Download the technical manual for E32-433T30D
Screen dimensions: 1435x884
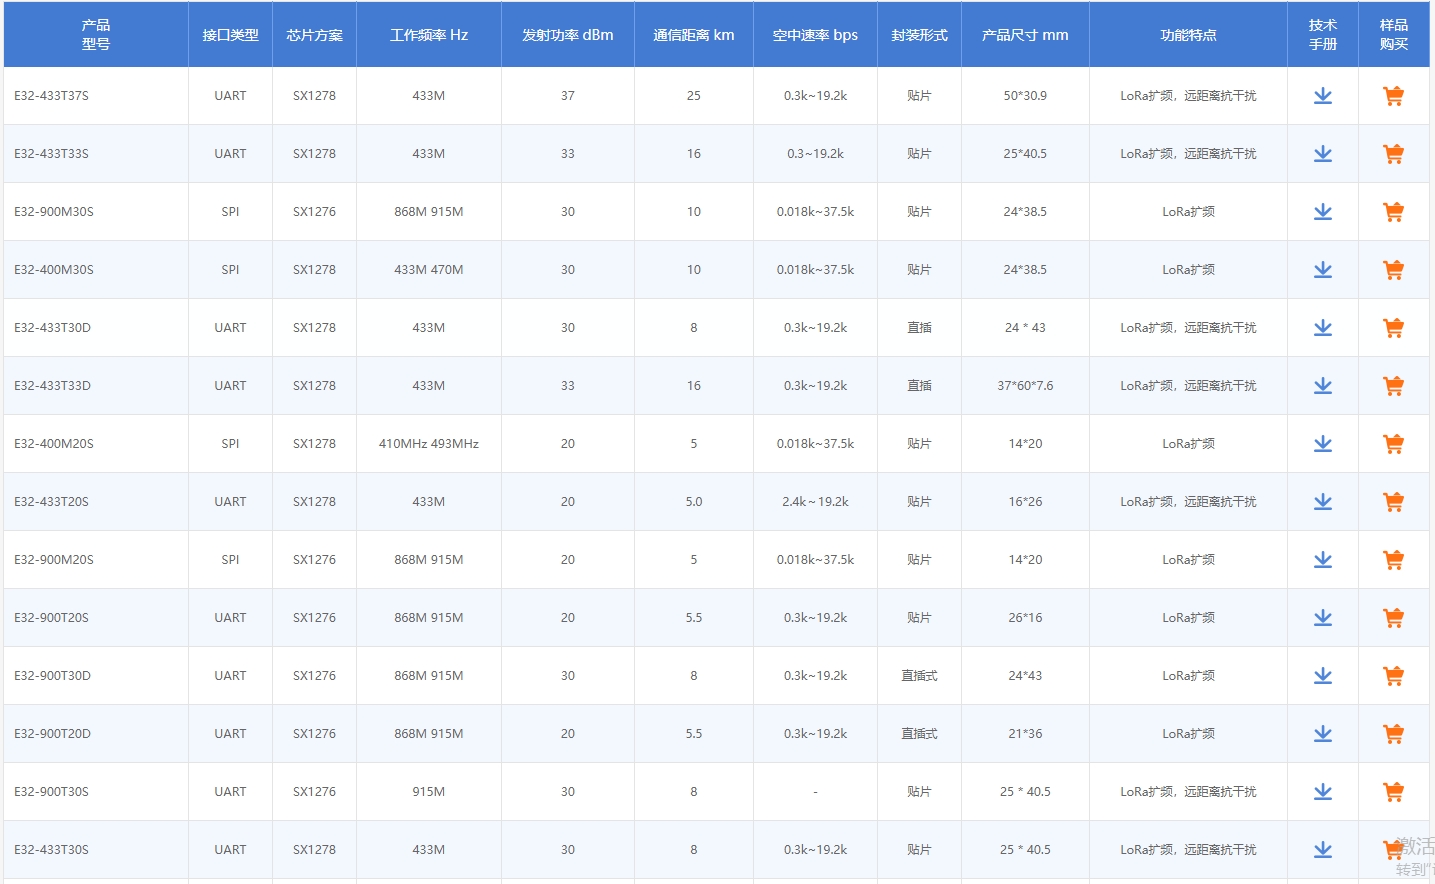[1322, 328]
